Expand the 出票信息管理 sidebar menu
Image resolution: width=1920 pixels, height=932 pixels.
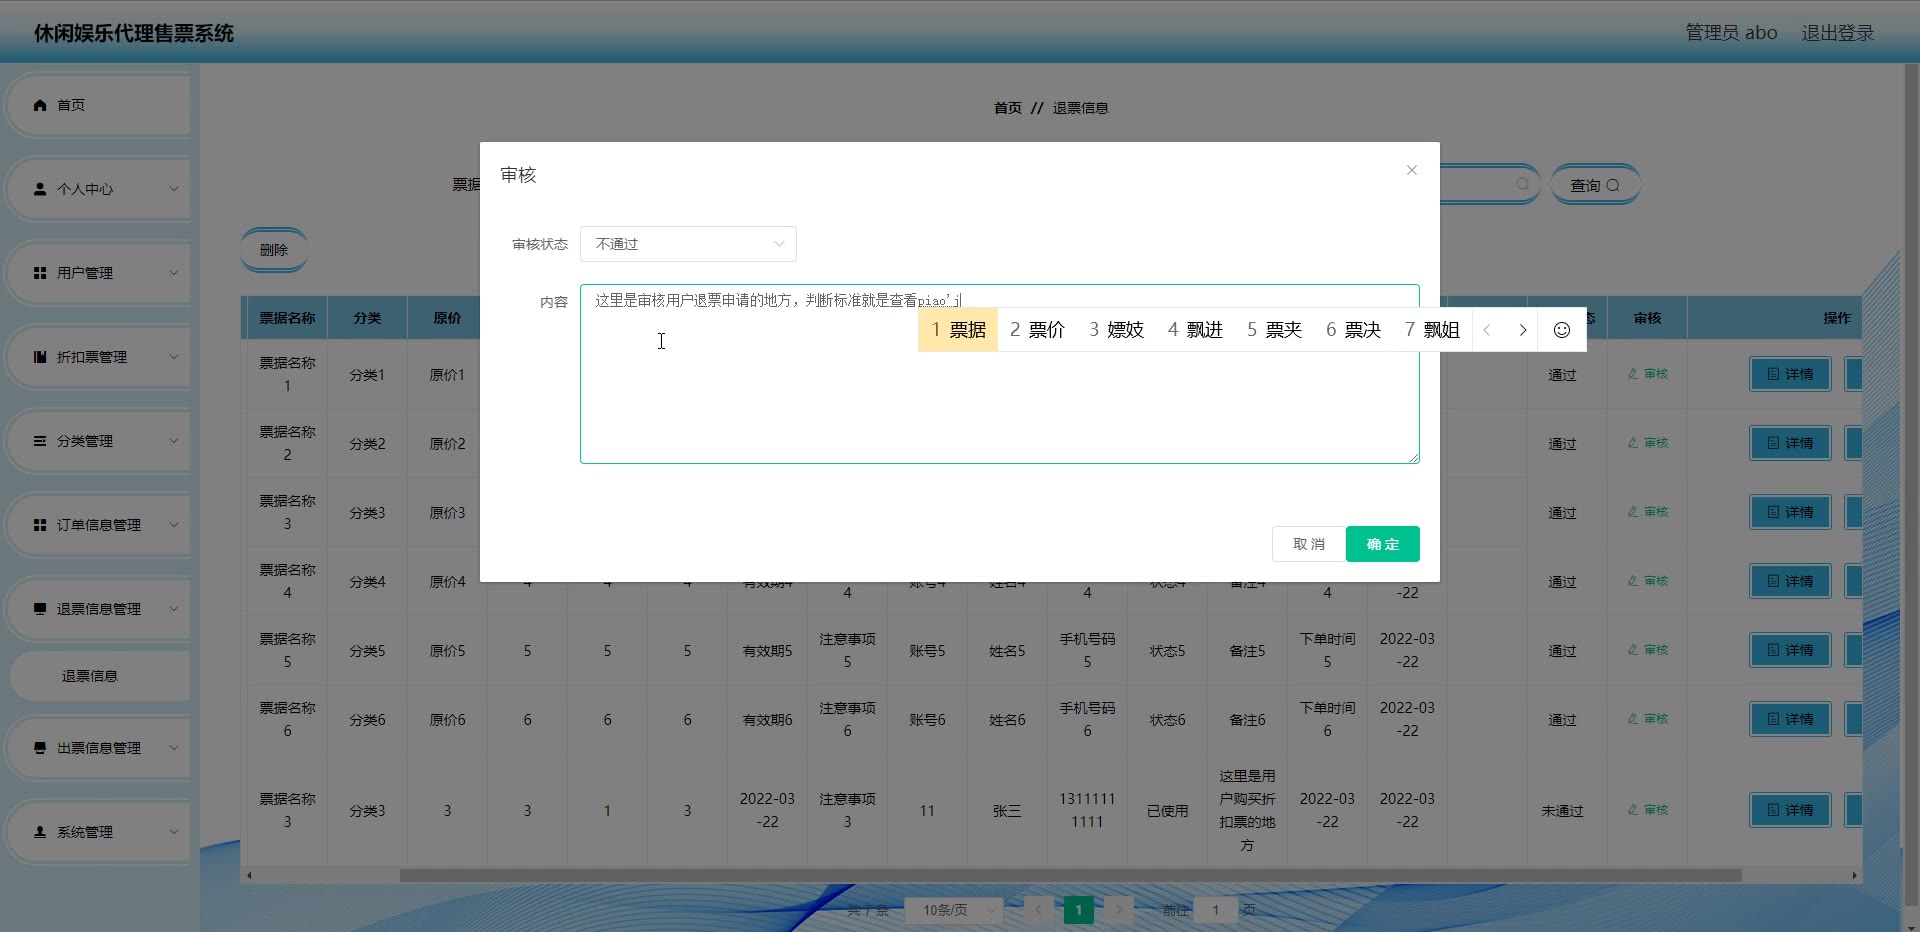pyautogui.click(x=98, y=748)
